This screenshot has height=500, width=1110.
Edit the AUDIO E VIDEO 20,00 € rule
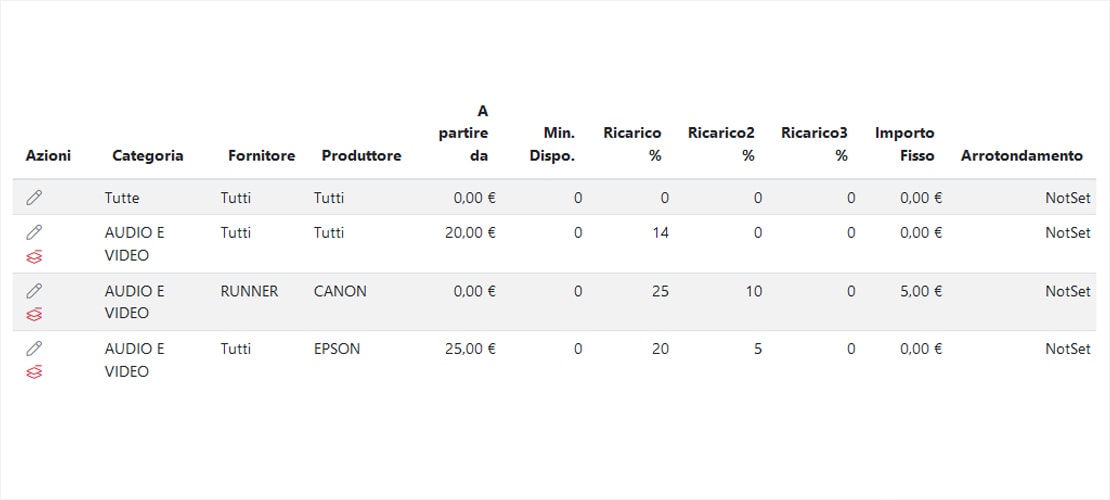pyautogui.click(x=34, y=232)
